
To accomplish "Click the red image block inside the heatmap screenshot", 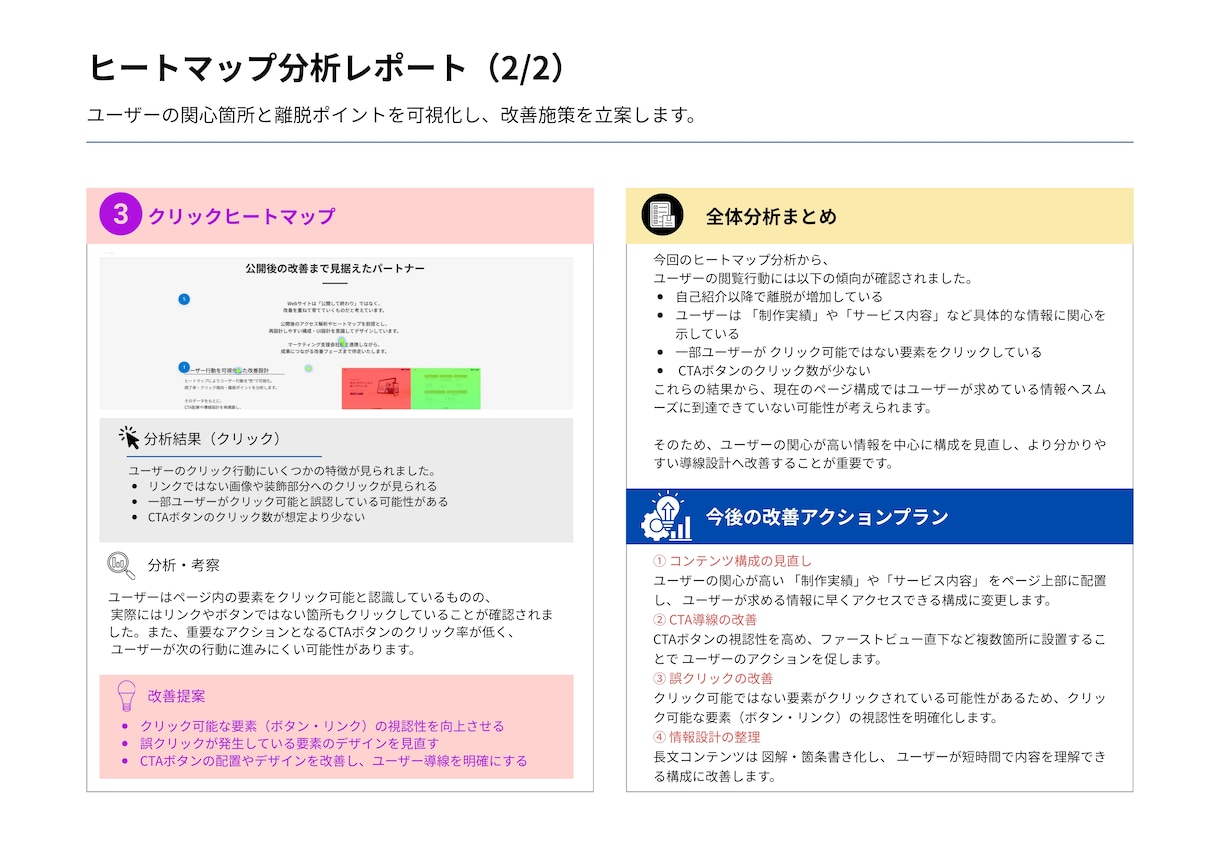I will 376,388.
